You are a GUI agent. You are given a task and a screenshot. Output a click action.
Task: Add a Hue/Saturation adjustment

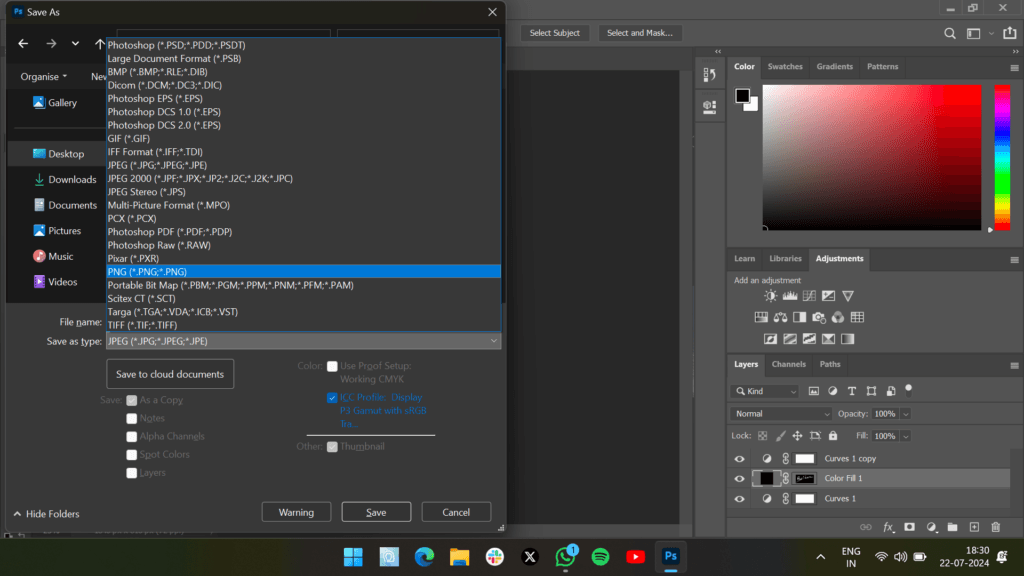[761, 317]
